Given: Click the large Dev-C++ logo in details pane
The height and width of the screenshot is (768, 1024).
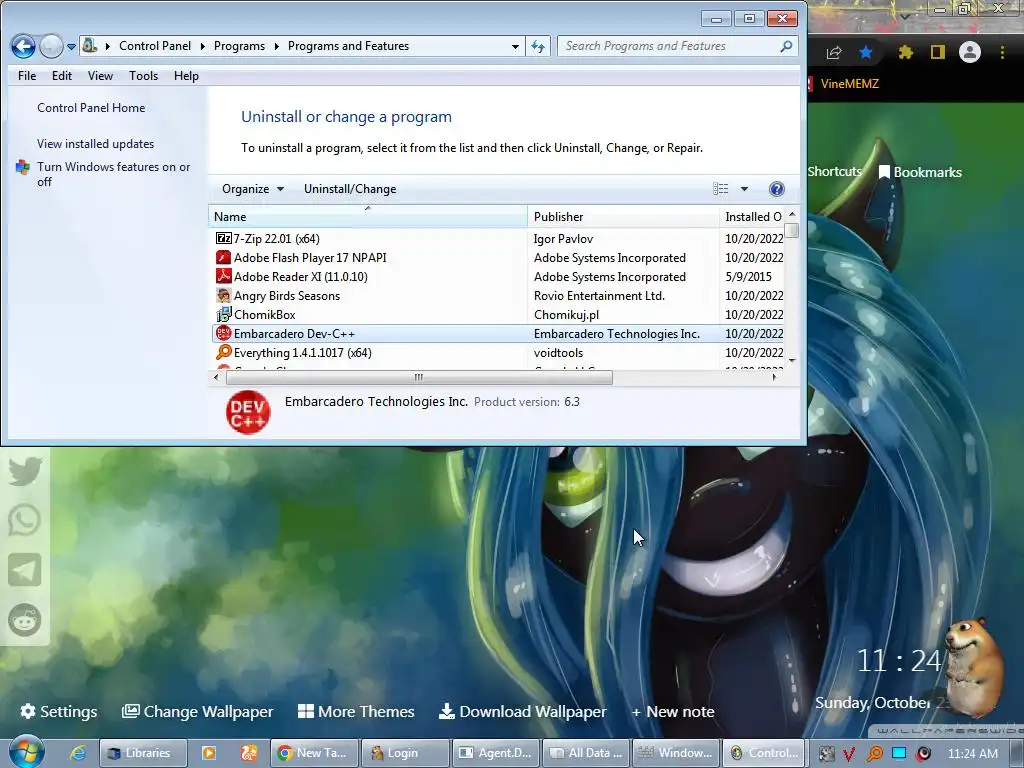Looking at the screenshot, I should (x=248, y=411).
